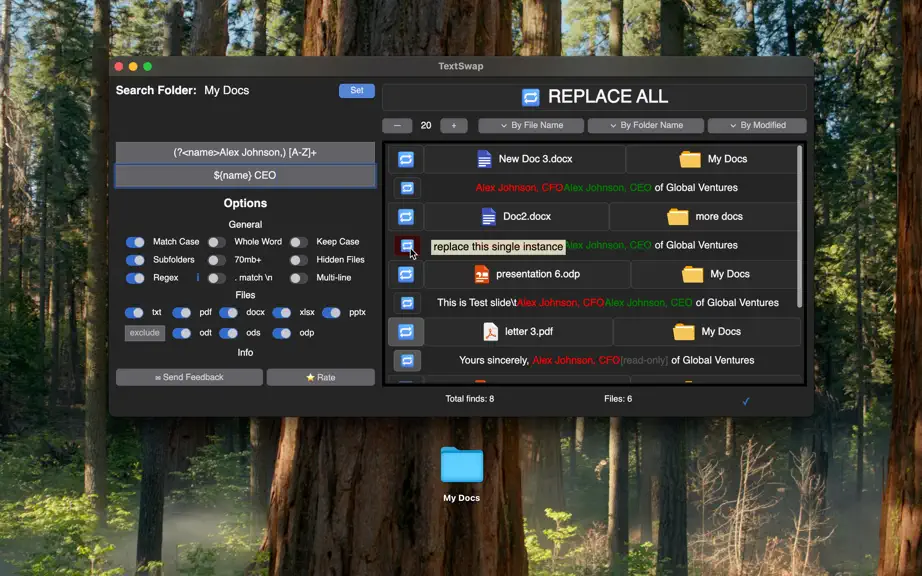The image size is (922, 576).
Task: Click the PDF icon of letter 3.pdf
Action: pos(490,332)
